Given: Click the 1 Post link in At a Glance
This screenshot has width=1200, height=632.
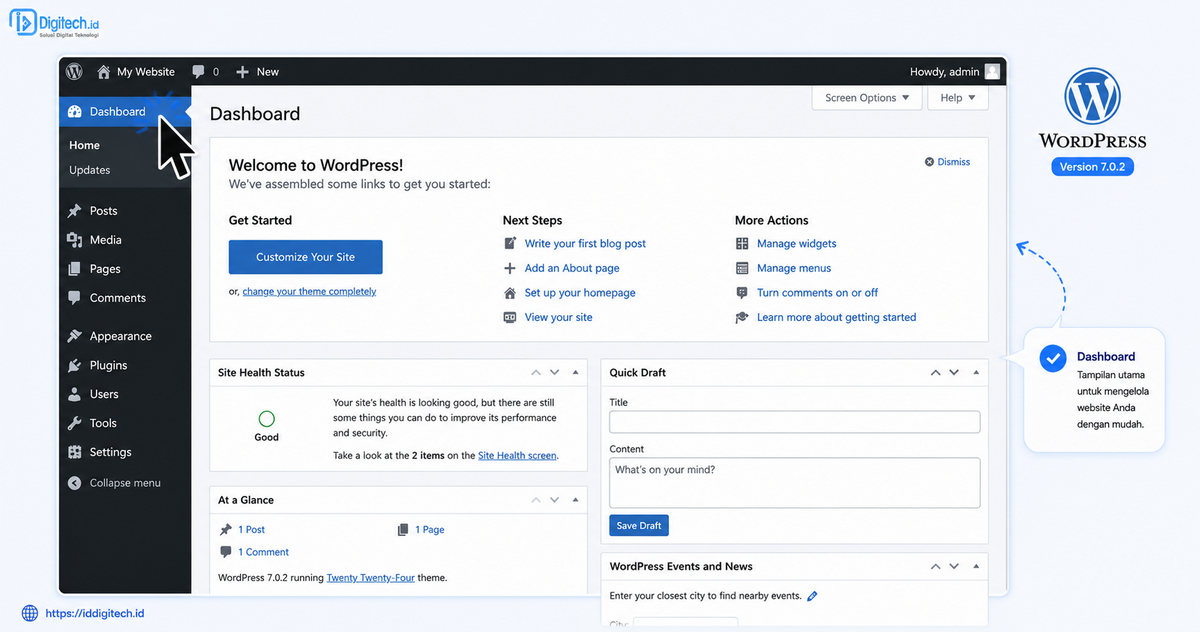Looking at the screenshot, I should pyautogui.click(x=251, y=530).
